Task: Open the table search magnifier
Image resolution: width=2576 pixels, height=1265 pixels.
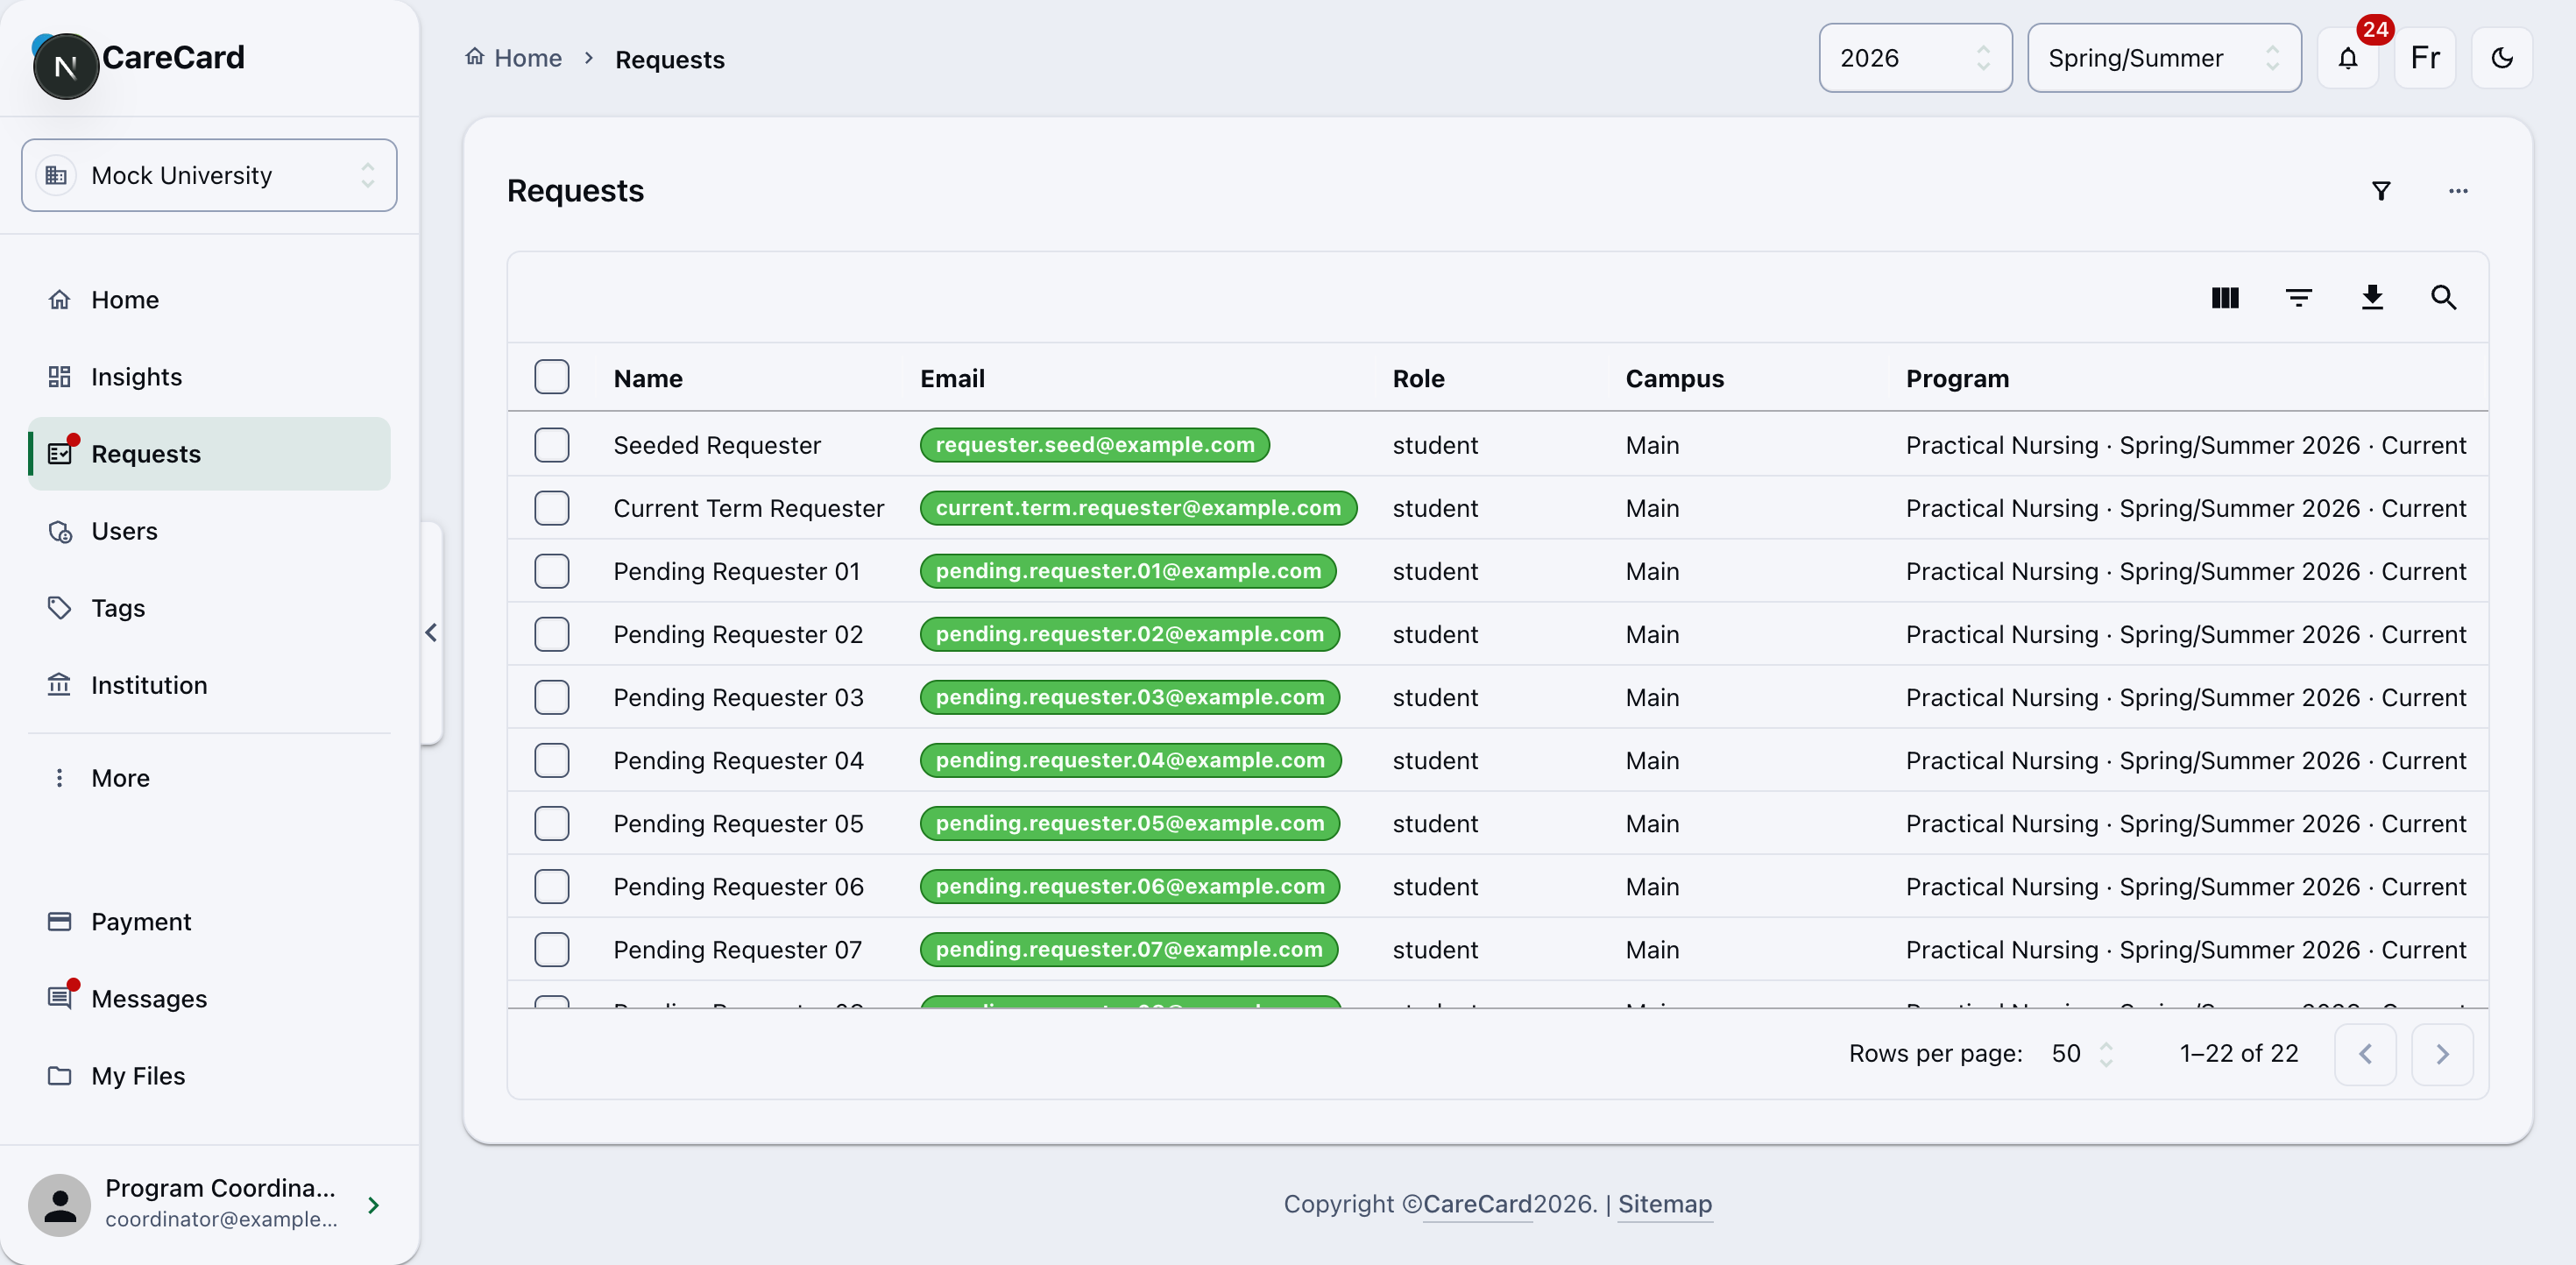Action: click(2444, 297)
